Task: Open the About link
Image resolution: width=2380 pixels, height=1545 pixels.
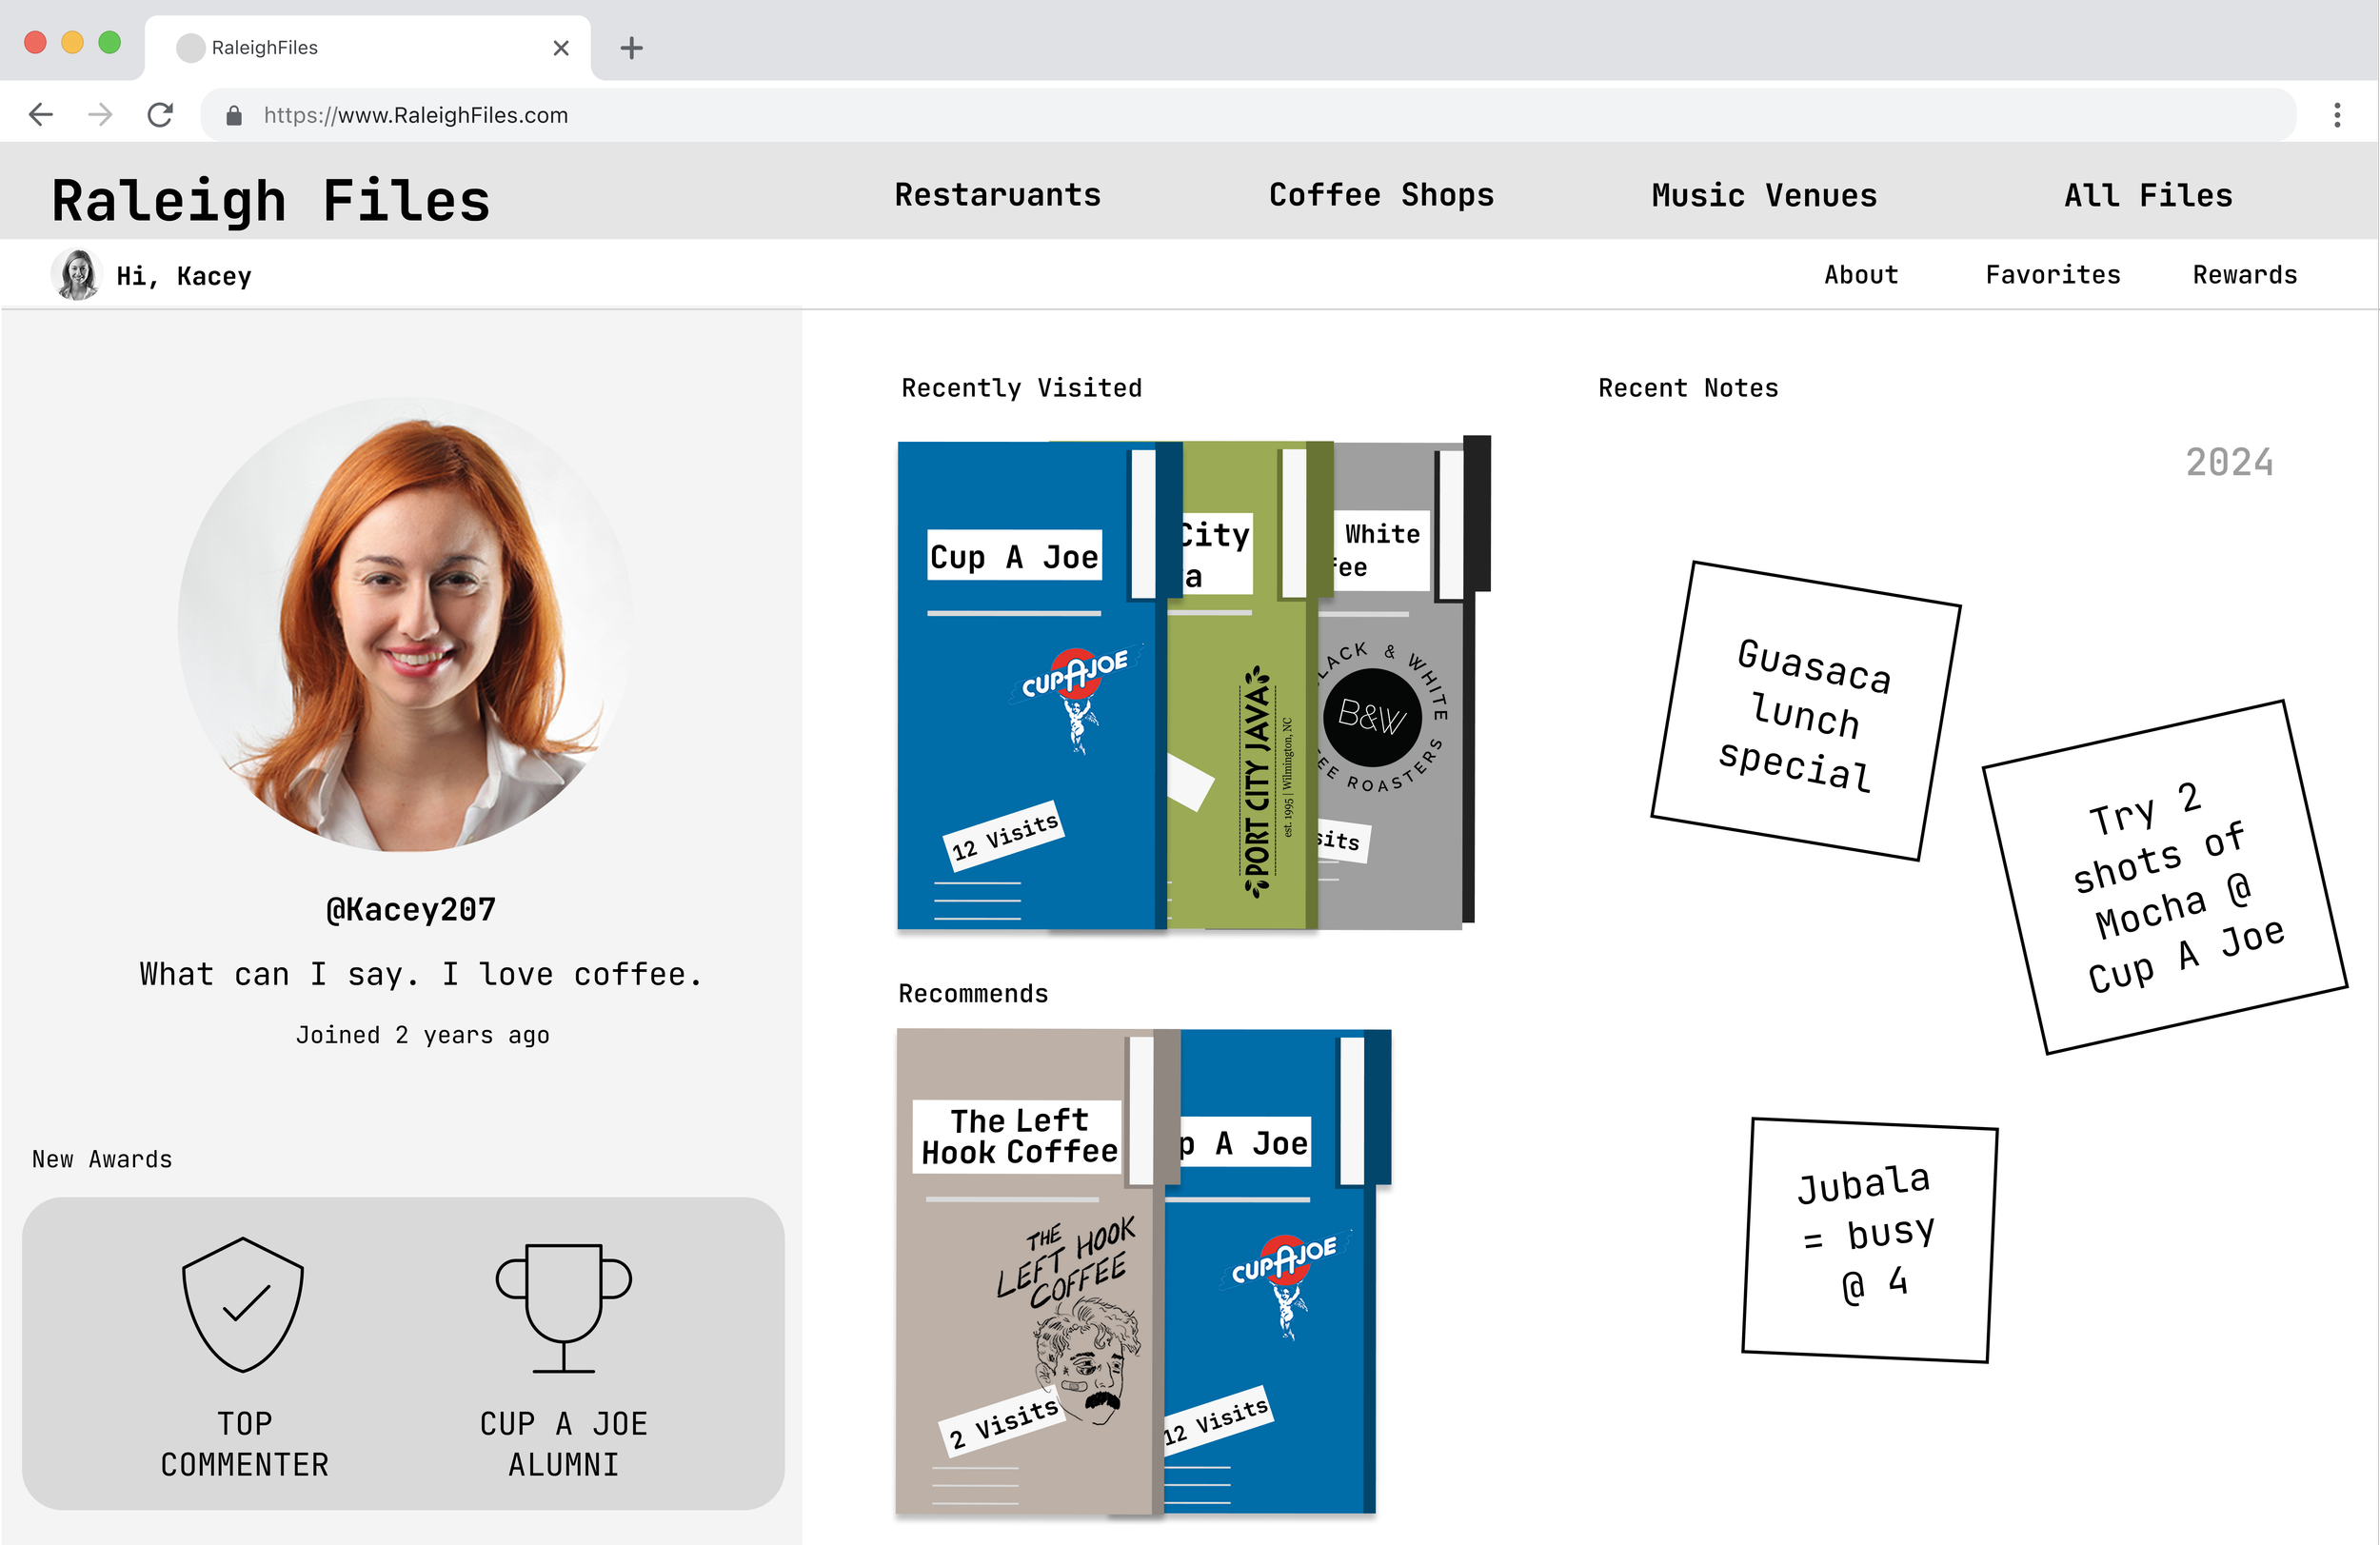Action: [1860, 275]
